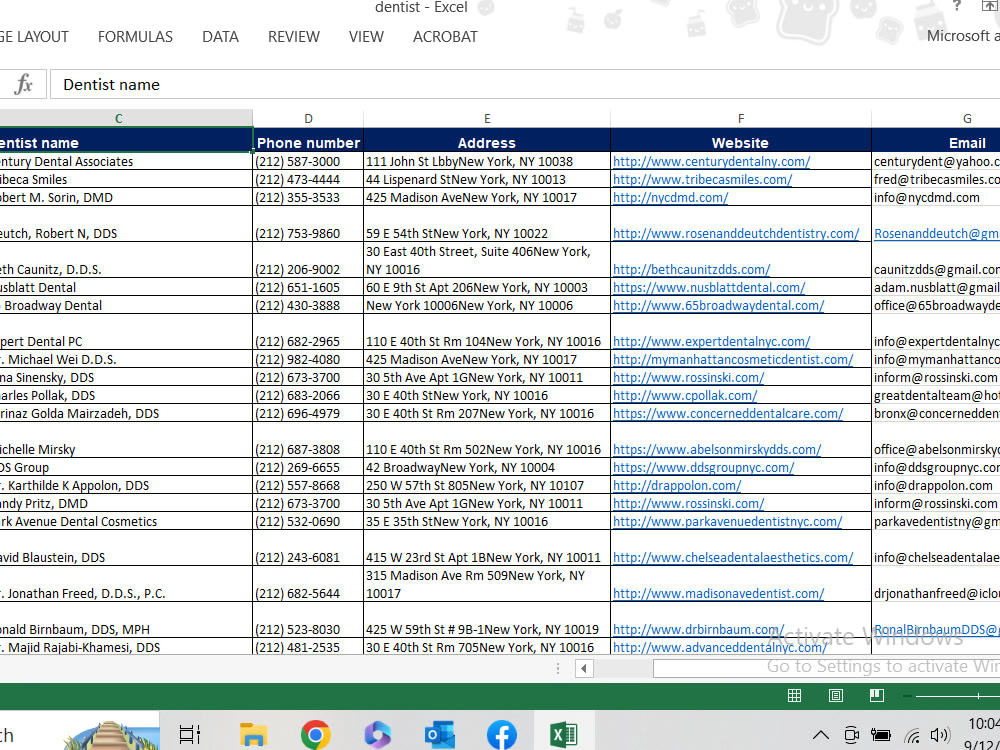Open Task View on the taskbar
This screenshot has height=750, width=1000.
[x=190, y=735]
